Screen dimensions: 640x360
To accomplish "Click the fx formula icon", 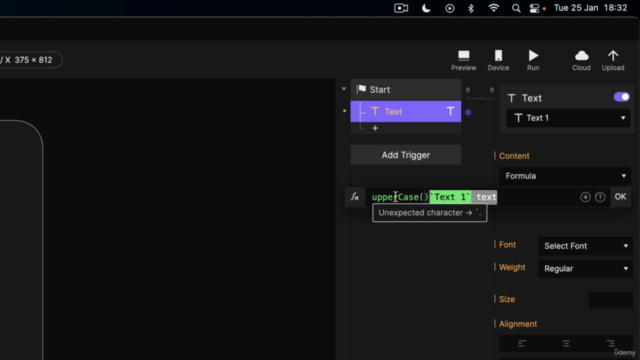I will [x=355, y=197].
